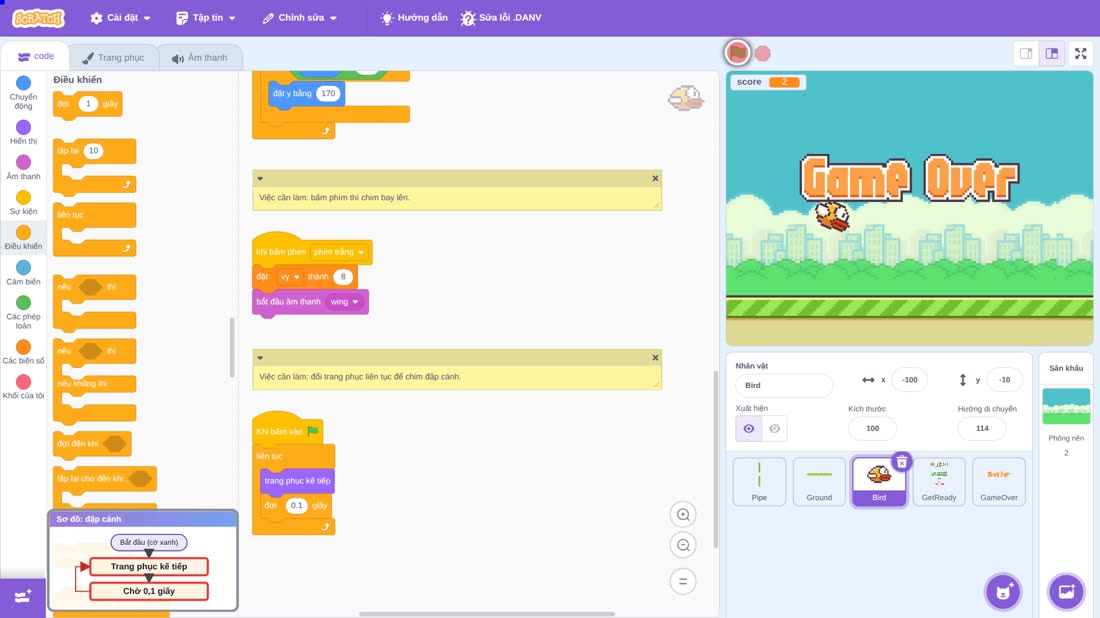The height and width of the screenshot is (618, 1100).
Task: Switch to large stage layout icon
Action: click(x=1052, y=53)
